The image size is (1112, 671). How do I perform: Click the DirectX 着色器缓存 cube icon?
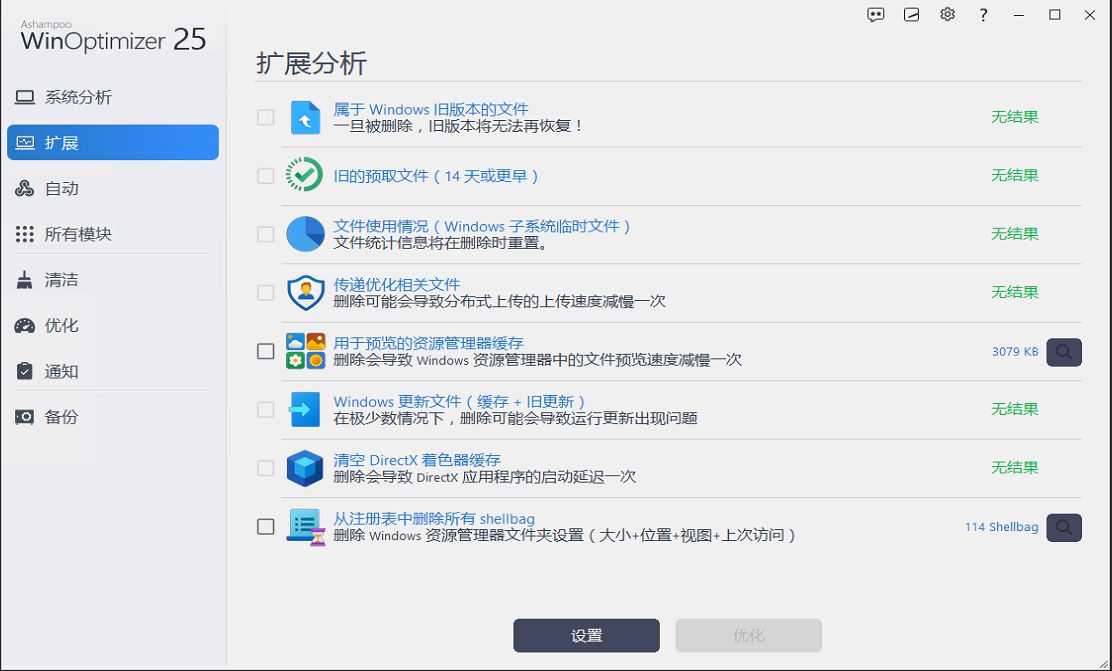click(305, 468)
